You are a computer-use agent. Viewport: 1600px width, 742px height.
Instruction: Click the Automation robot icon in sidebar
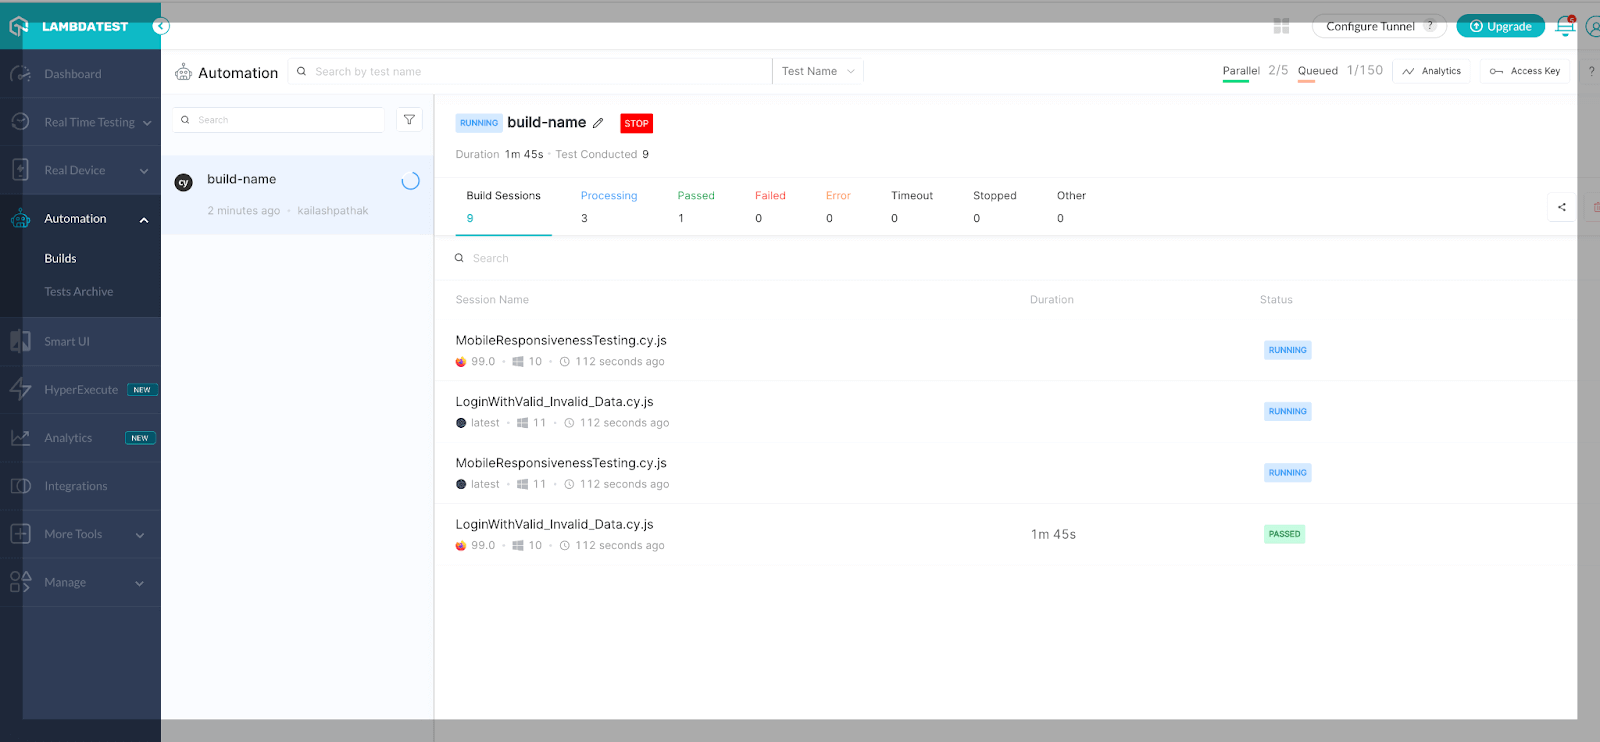20,218
